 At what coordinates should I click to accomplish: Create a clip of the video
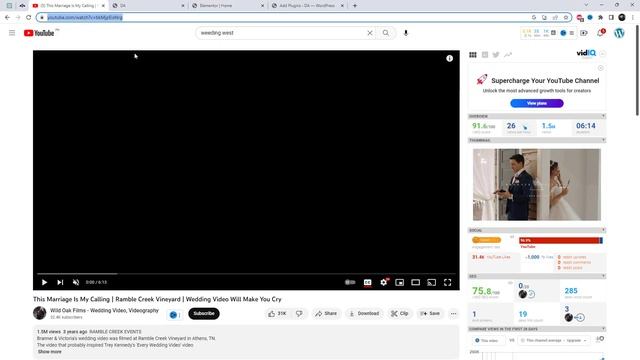(399, 313)
